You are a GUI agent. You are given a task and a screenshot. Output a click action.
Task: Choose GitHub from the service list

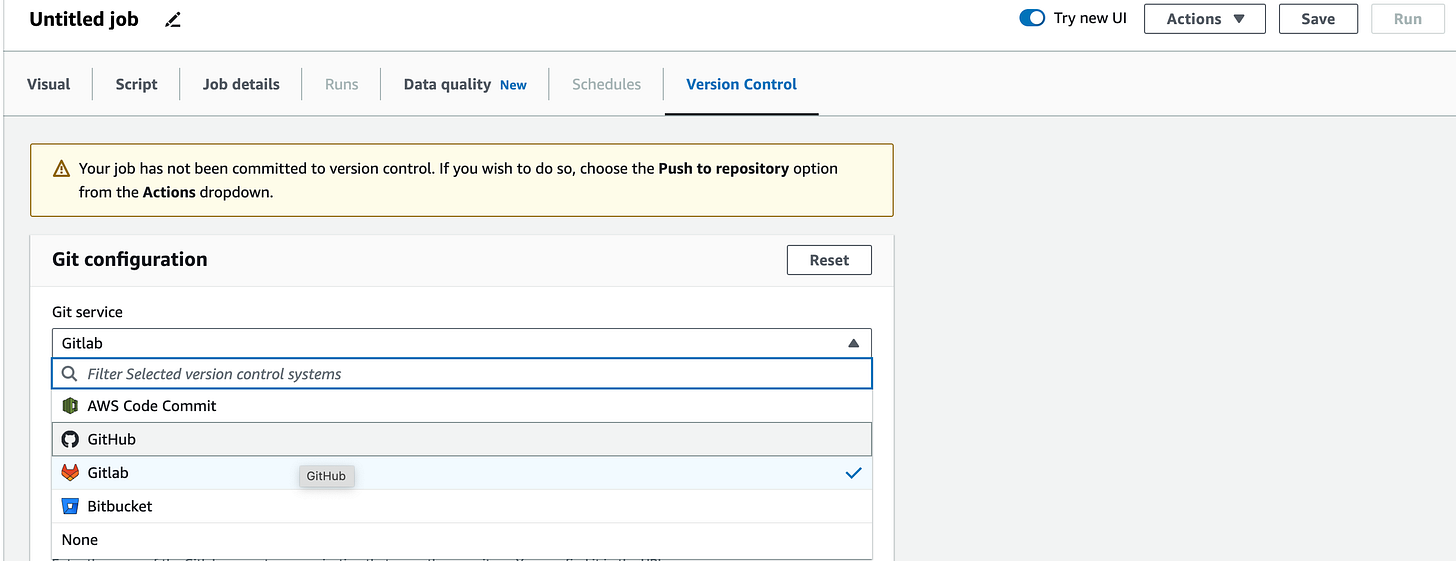pos(462,439)
